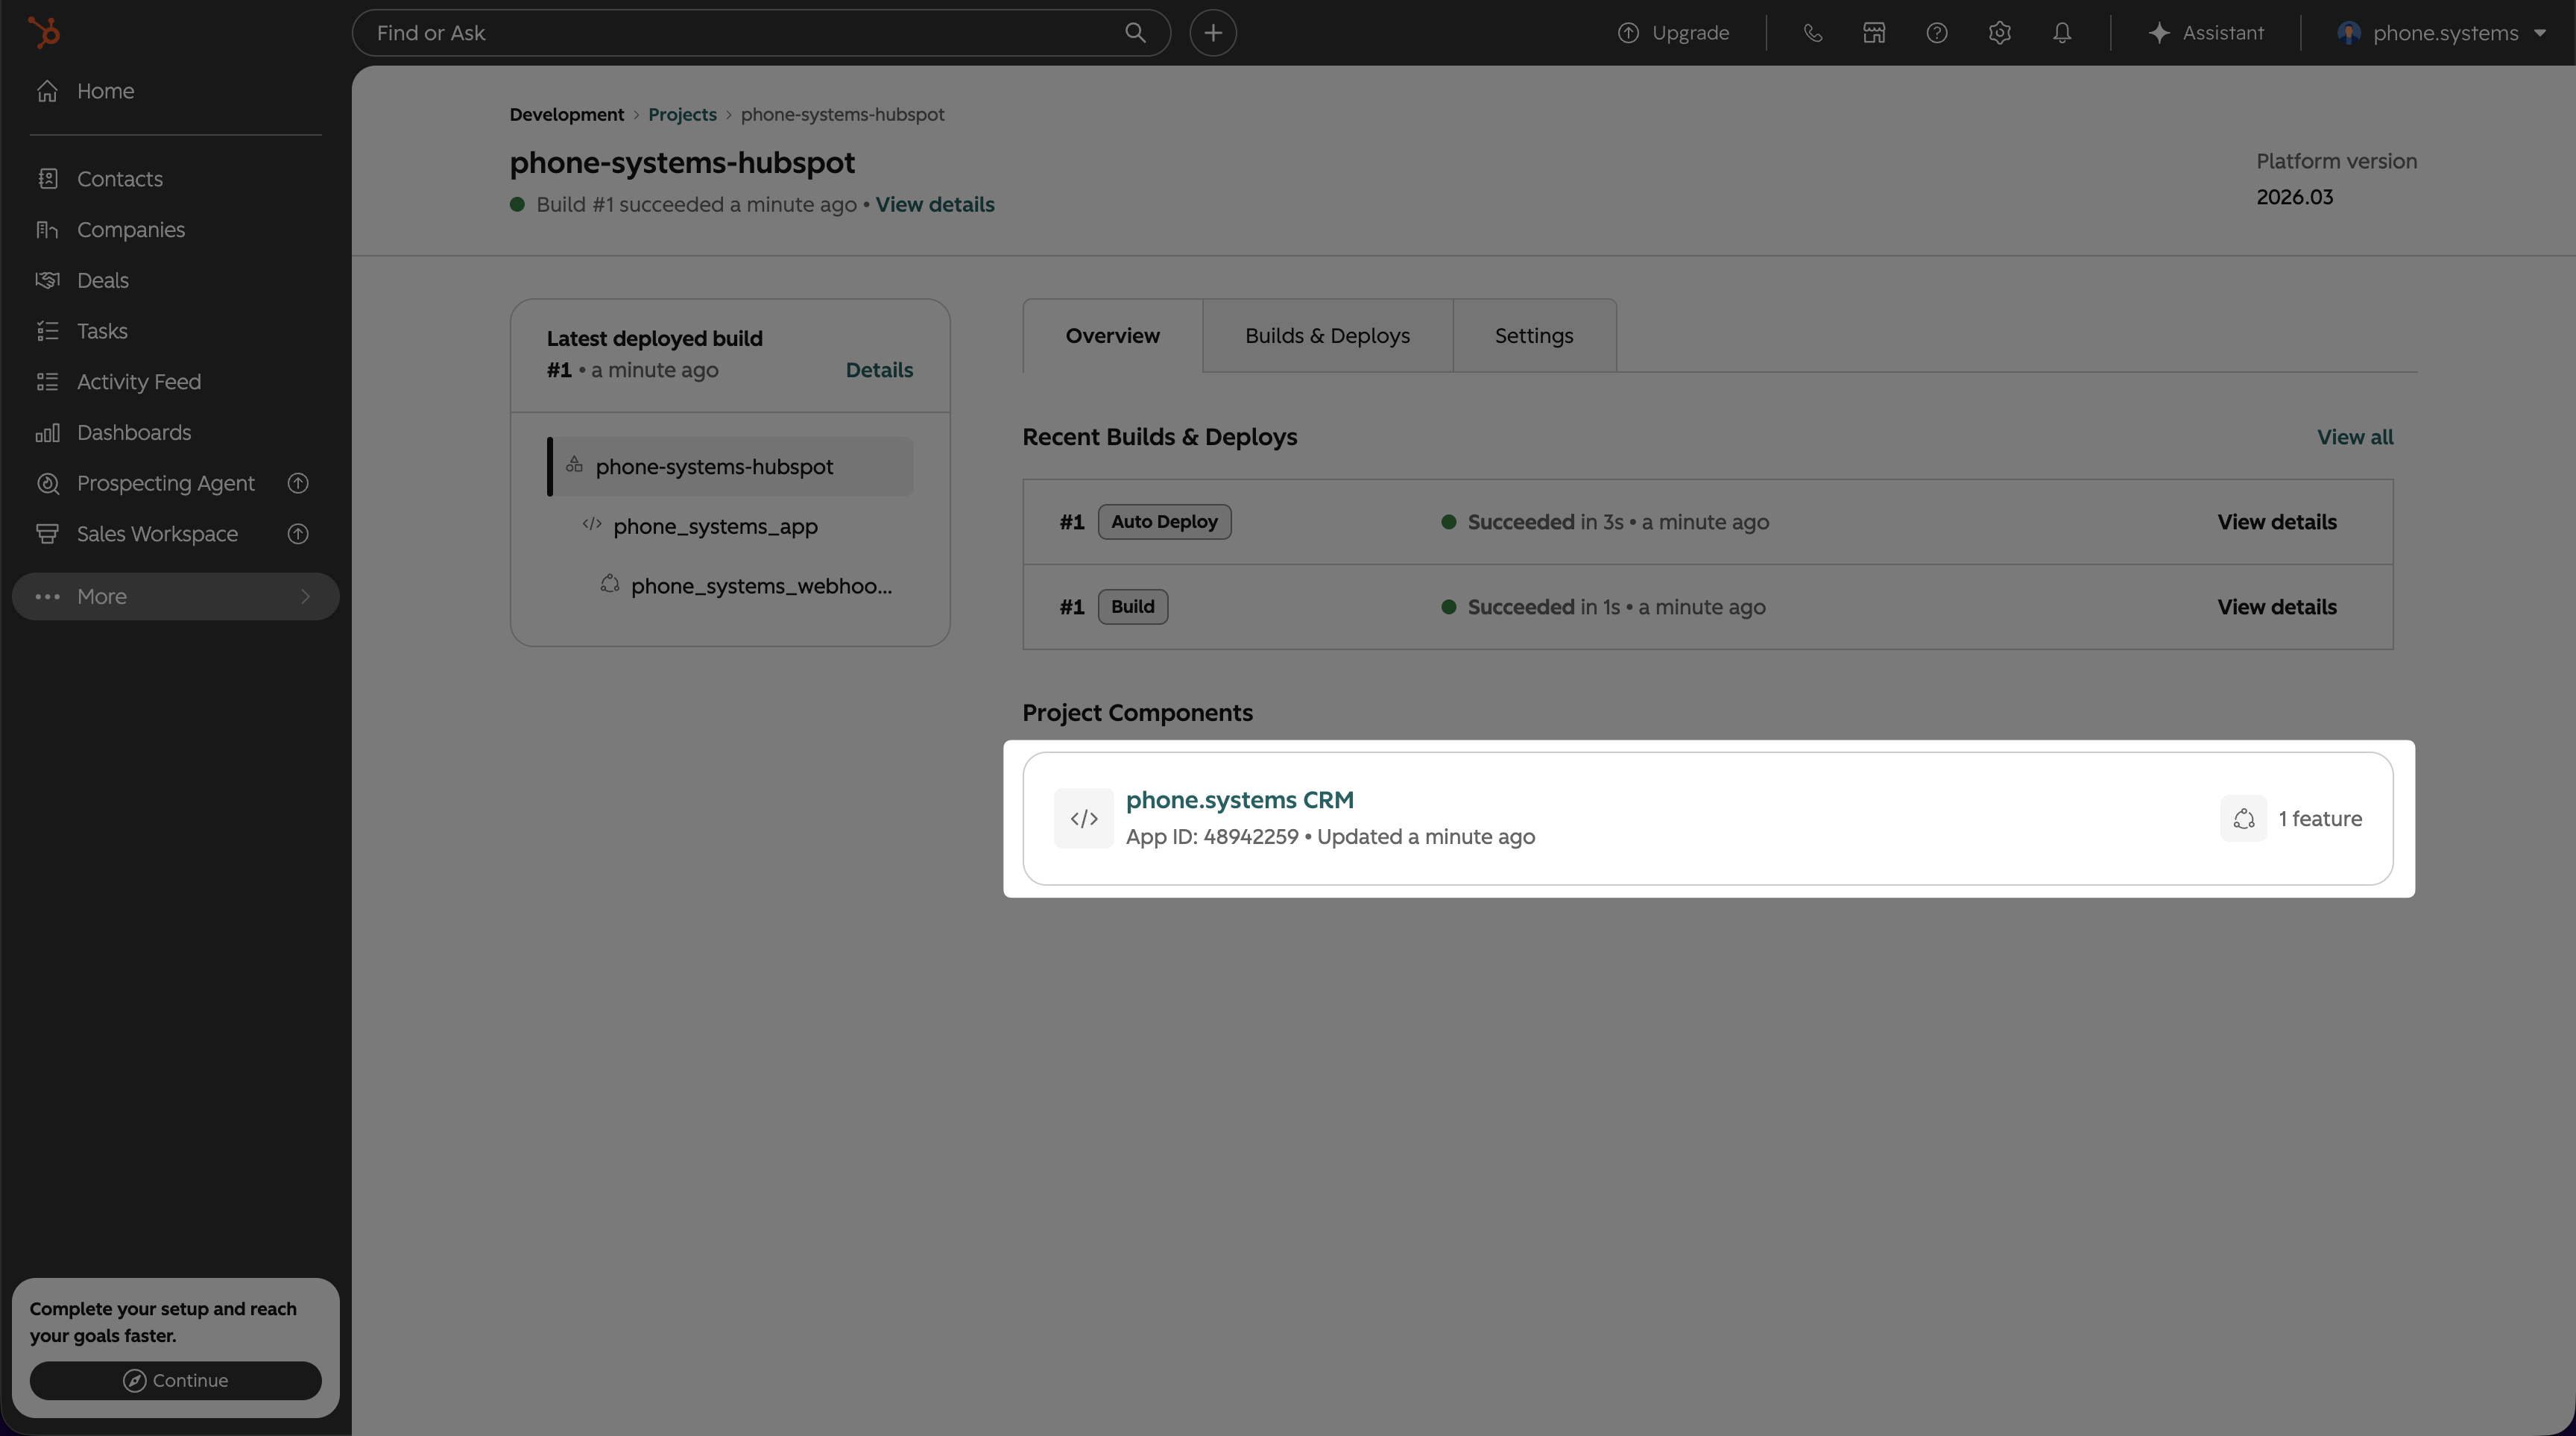2576x1436 pixels.
Task: Go to Dashboards in the sidebar
Action: click(134, 433)
